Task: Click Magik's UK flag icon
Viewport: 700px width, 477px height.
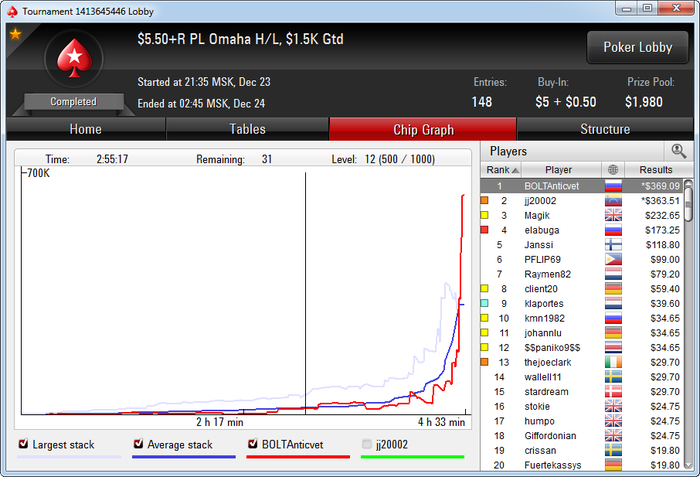Action: tap(613, 215)
